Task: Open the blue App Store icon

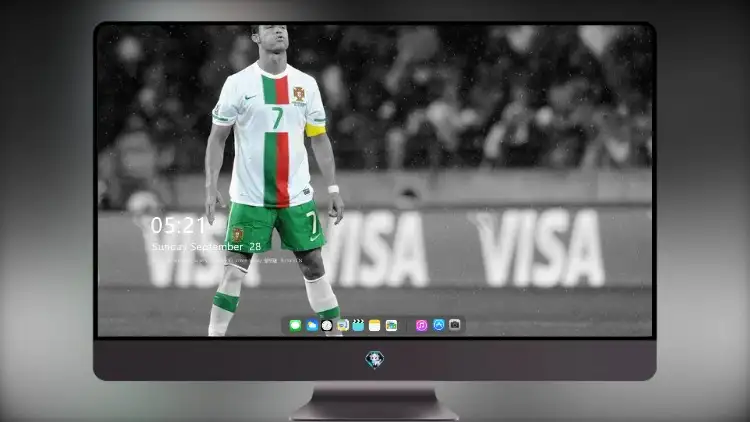Action: (x=439, y=325)
